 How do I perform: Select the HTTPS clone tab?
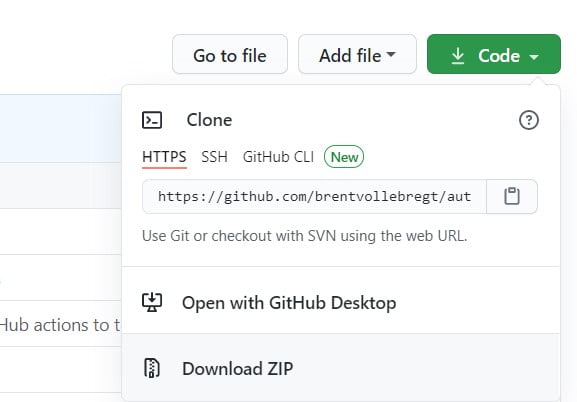tap(164, 157)
